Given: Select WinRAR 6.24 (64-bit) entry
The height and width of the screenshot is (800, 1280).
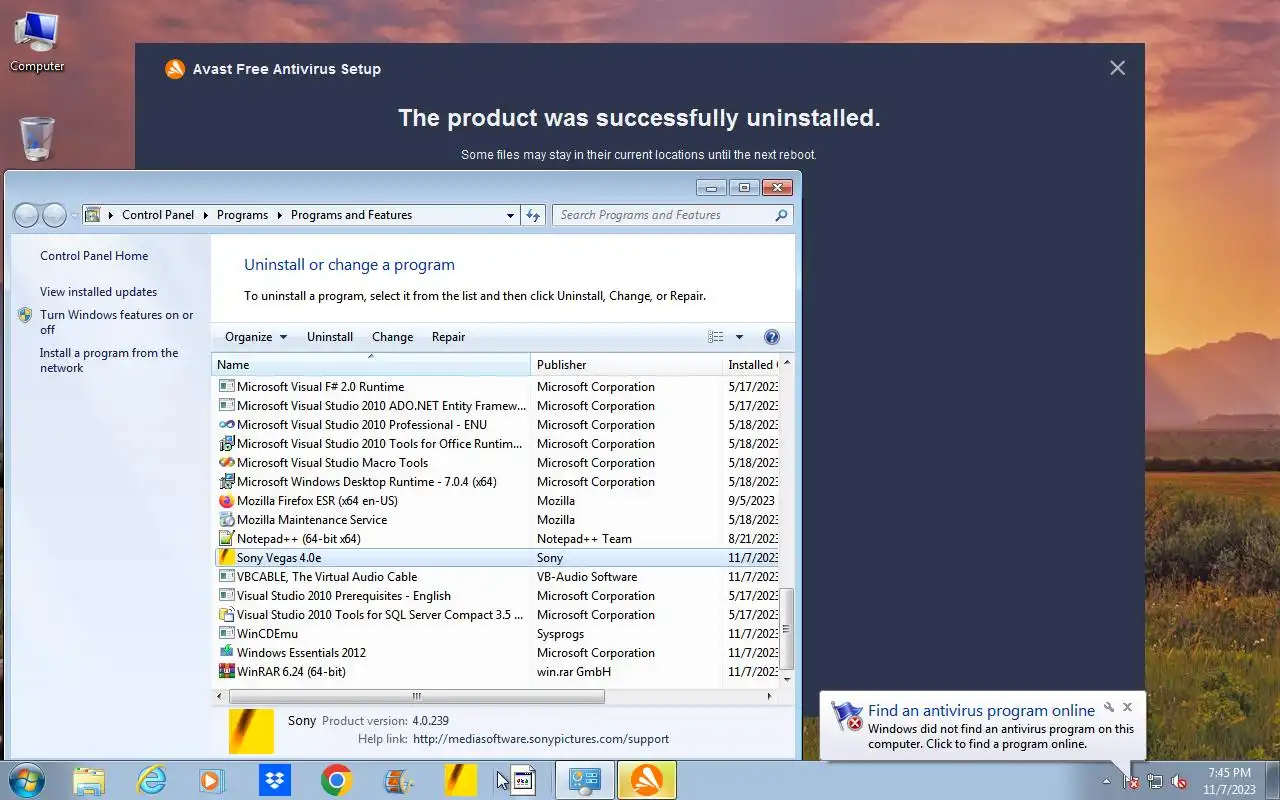Looking at the screenshot, I should tap(497, 672).
